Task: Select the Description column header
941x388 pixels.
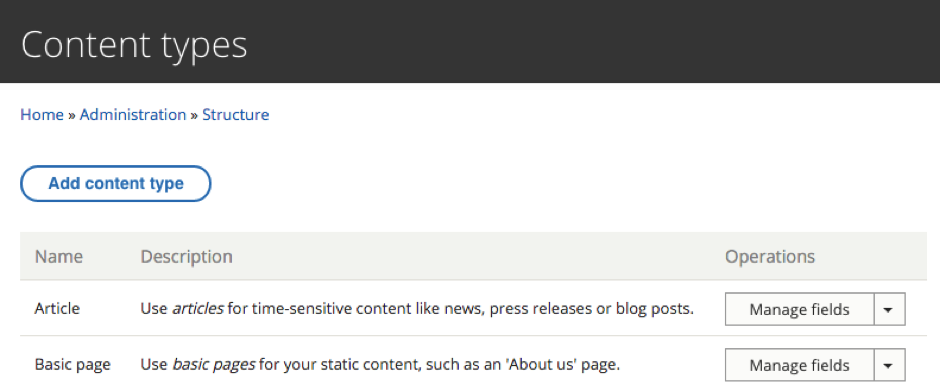Action: click(186, 257)
